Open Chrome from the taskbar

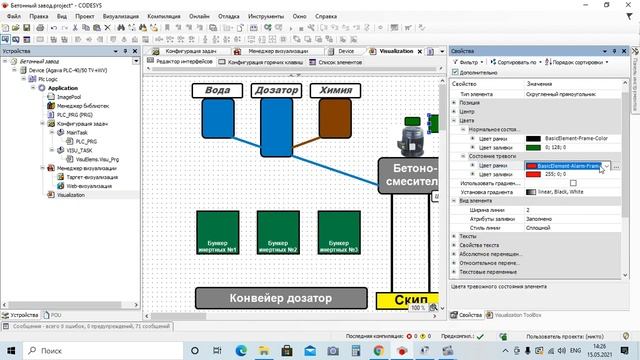coord(379,350)
